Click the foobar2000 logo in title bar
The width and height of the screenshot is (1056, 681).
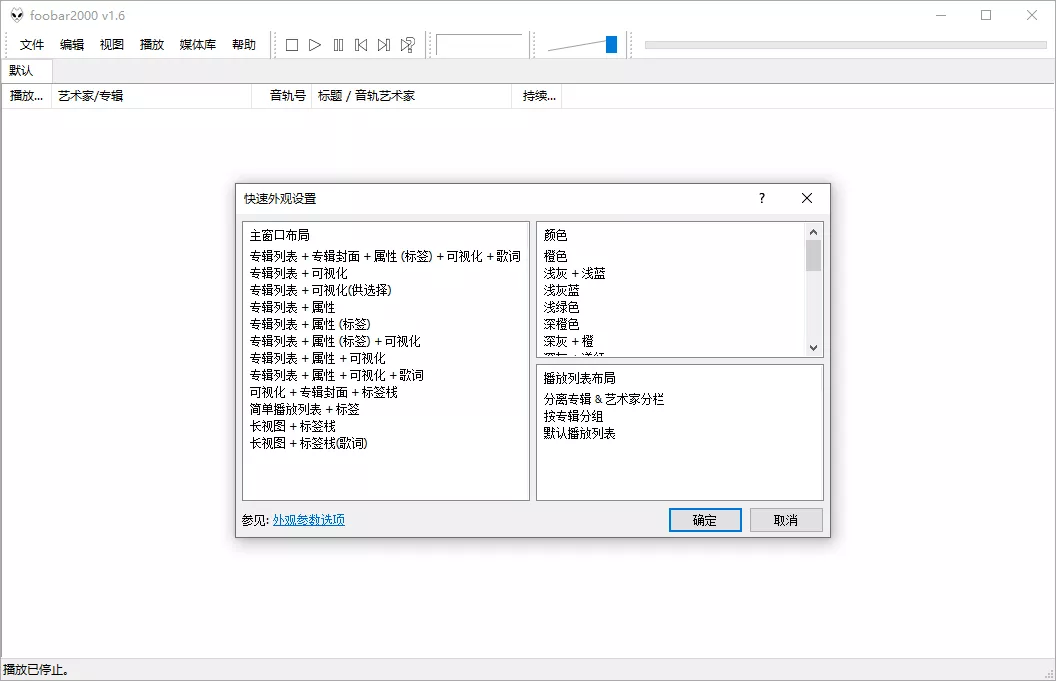pos(17,15)
